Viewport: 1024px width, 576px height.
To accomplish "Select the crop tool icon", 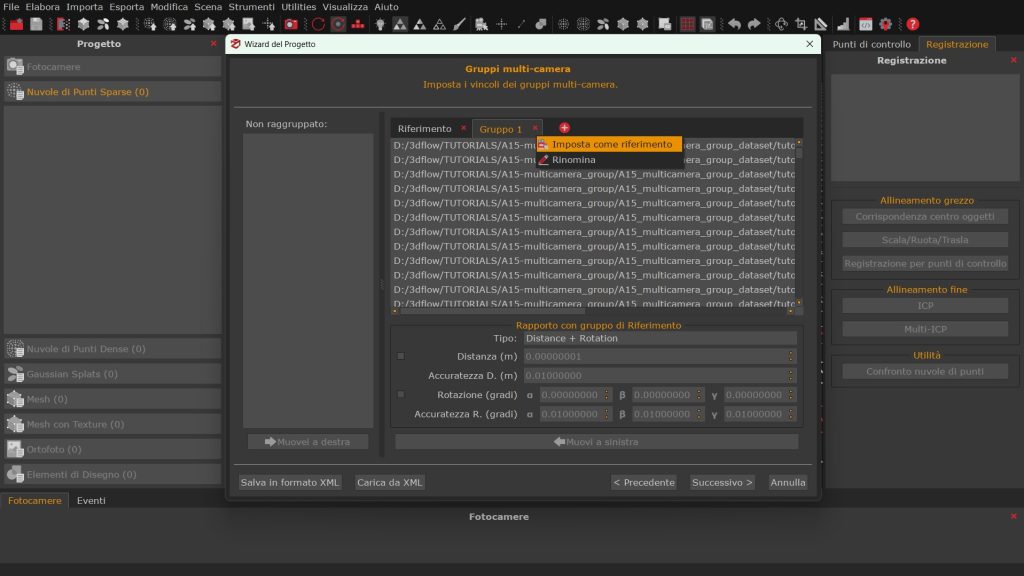I will [x=801, y=25].
